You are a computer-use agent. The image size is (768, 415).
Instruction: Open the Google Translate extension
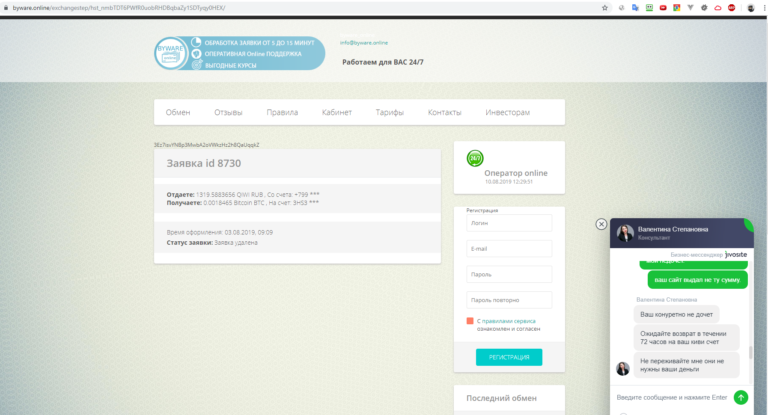pyautogui.click(x=635, y=8)
